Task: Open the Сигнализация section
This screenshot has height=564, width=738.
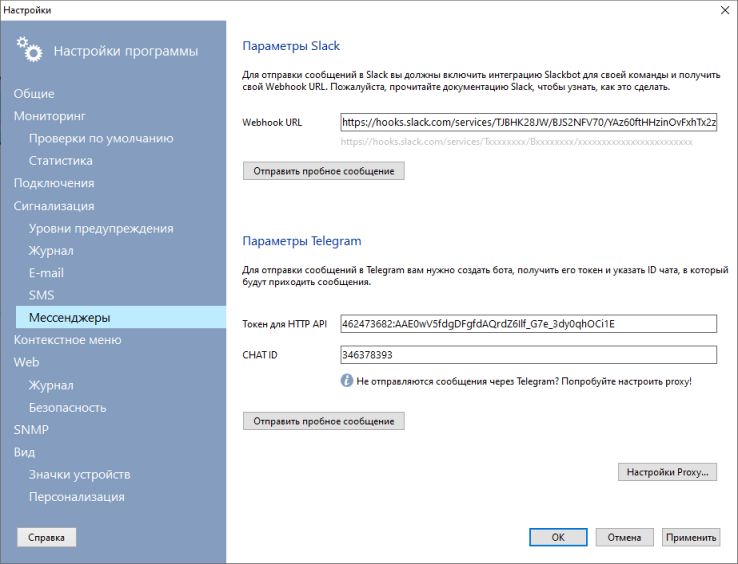Action: [x=54, y=206]
